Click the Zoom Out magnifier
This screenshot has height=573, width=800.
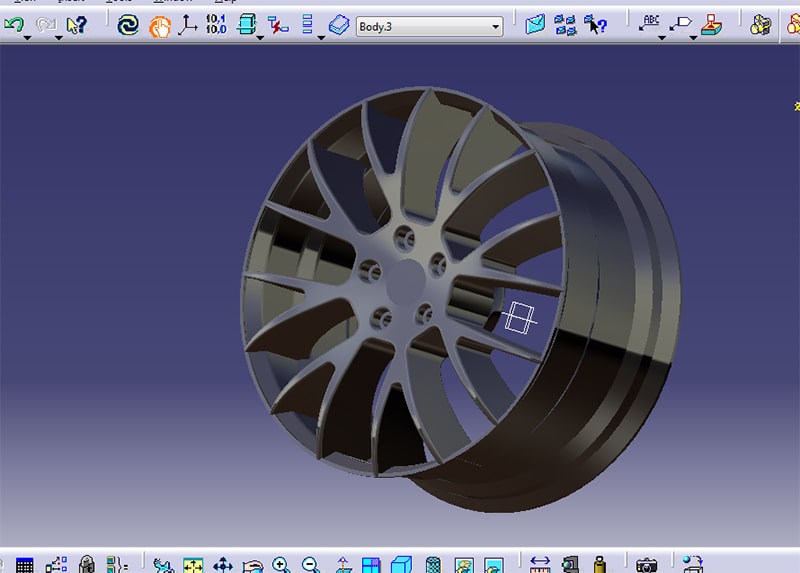(311, 565)
